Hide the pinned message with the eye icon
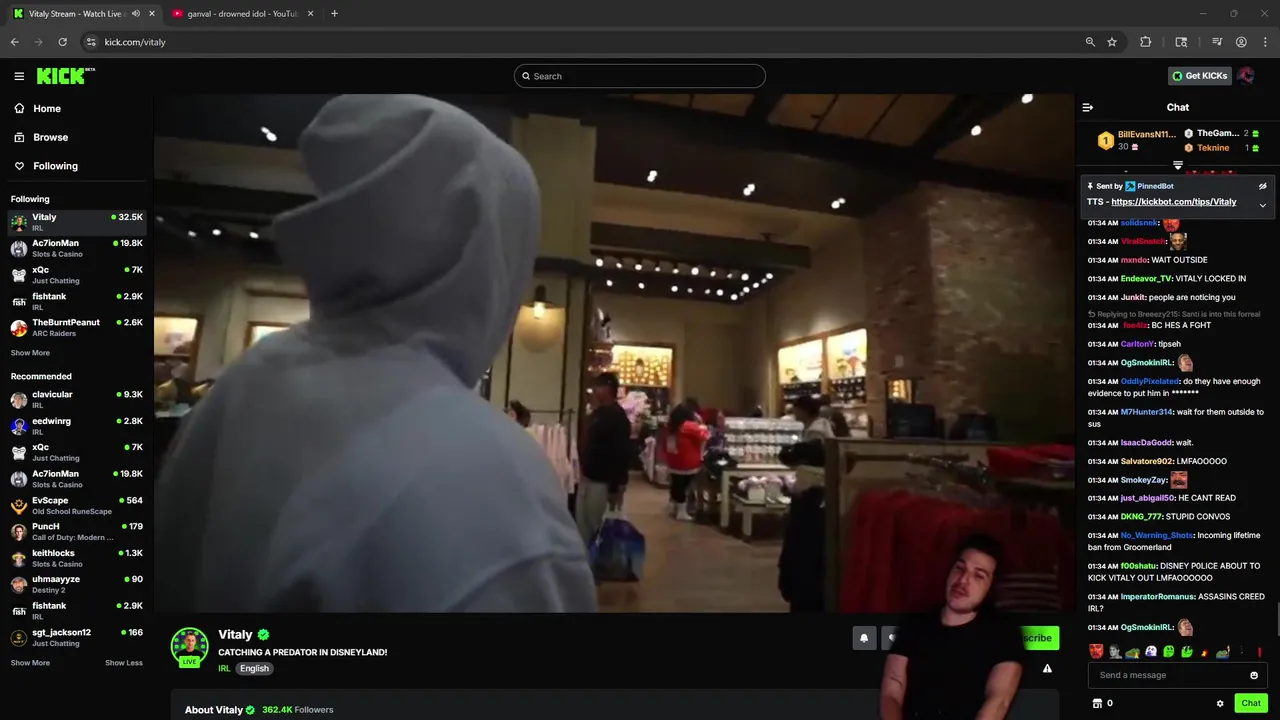This screenshot has height=720, width=1280. coord(1262,186)
